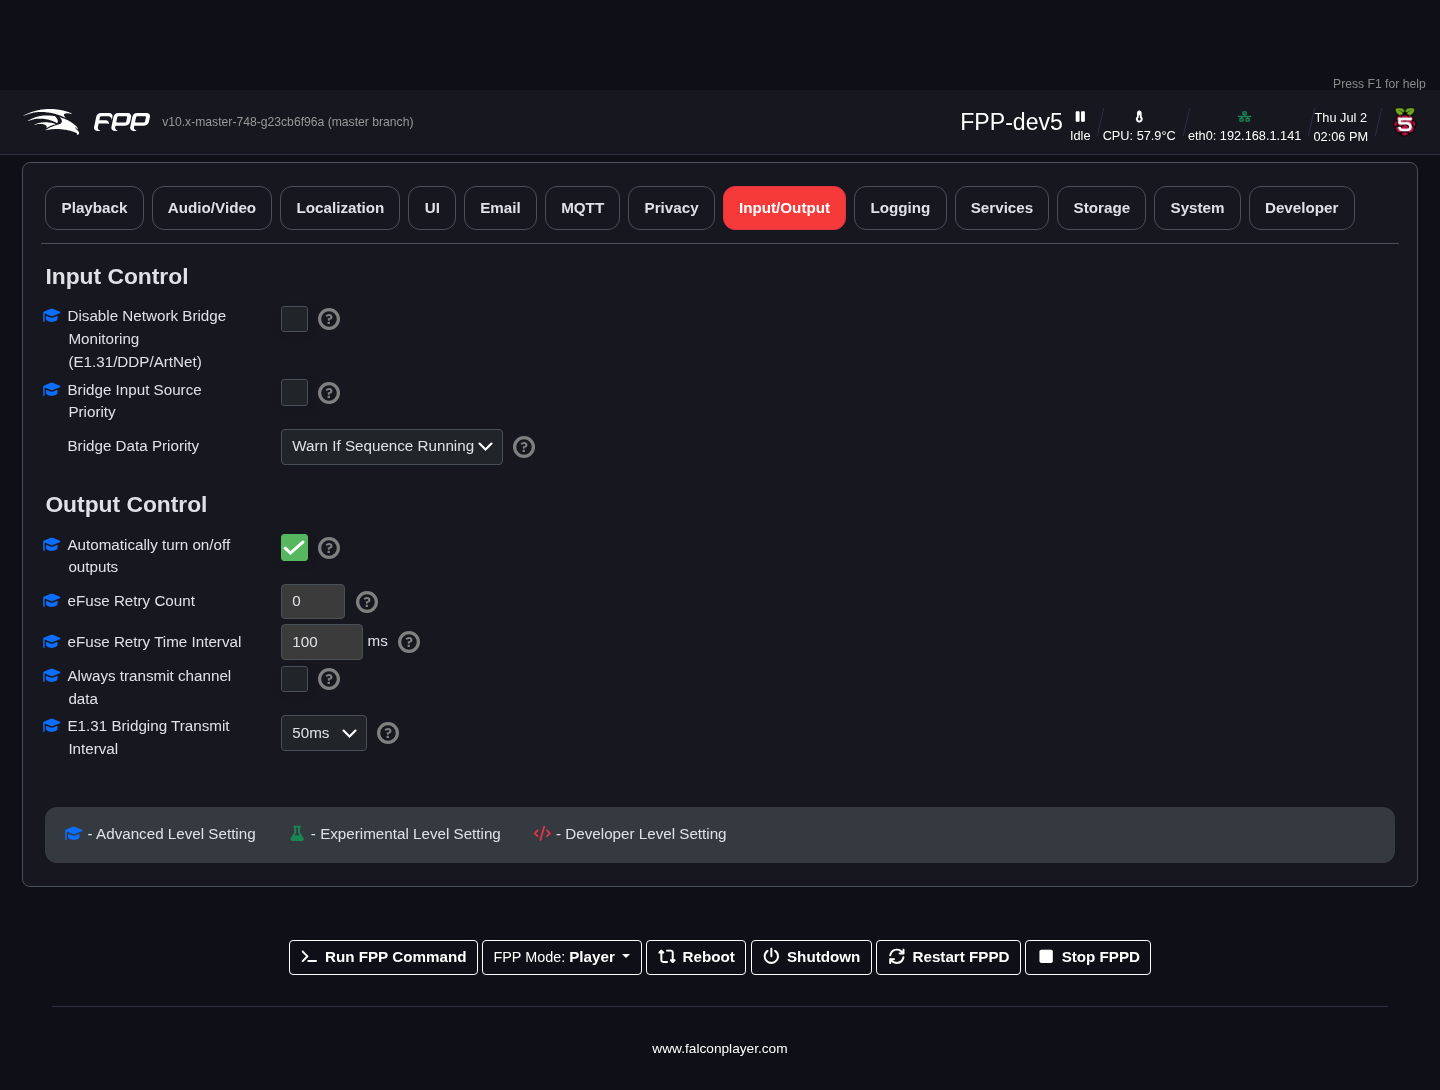Open help for eFuse Retry Count
1440x1090 pixels.
point(367,602)
